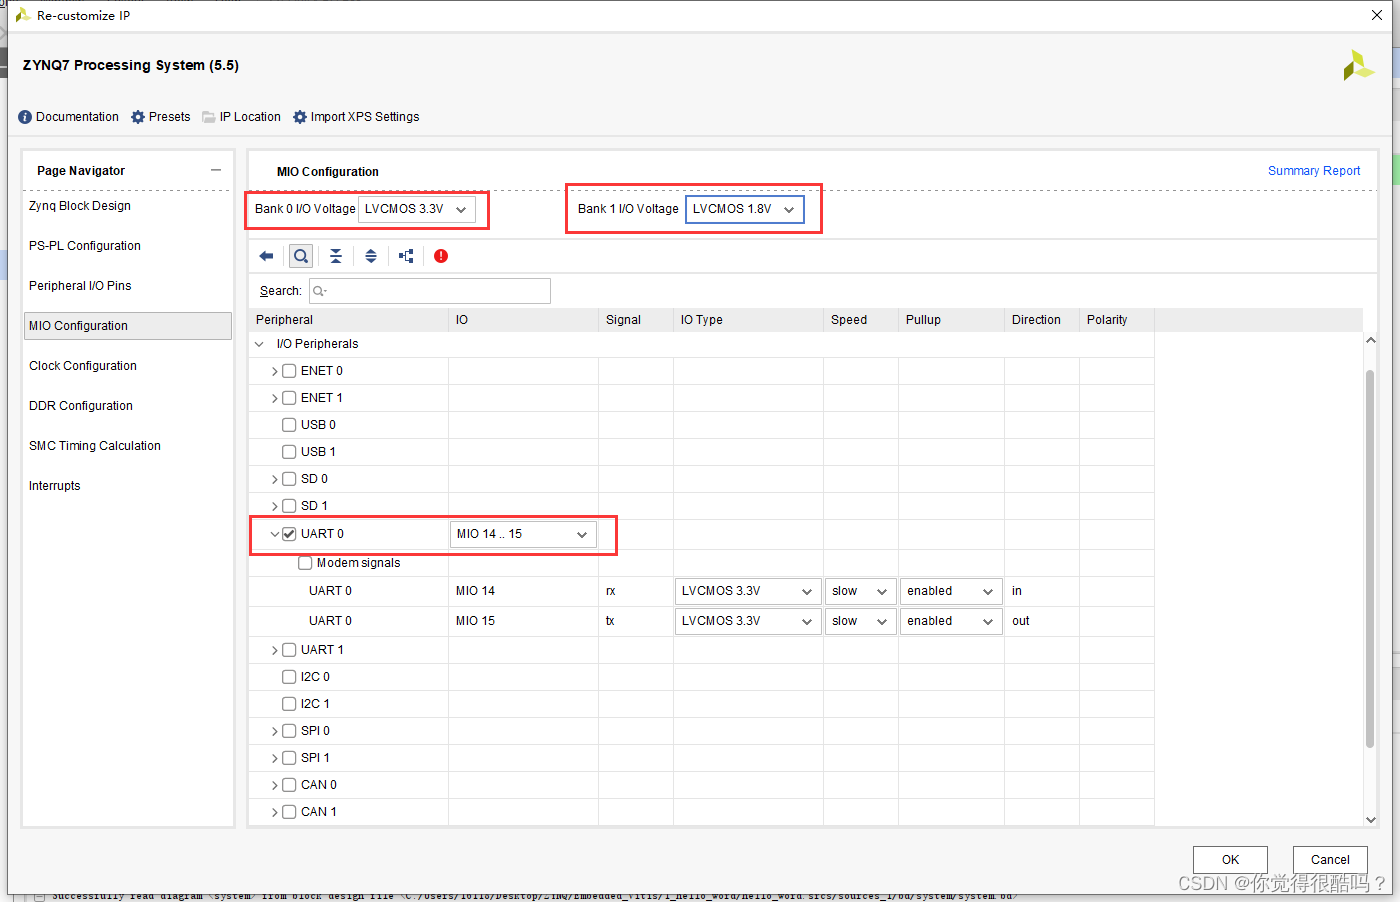The image size is (1400, 902).
Task: Expand the SD 0 row
Action: pos(275,479)
